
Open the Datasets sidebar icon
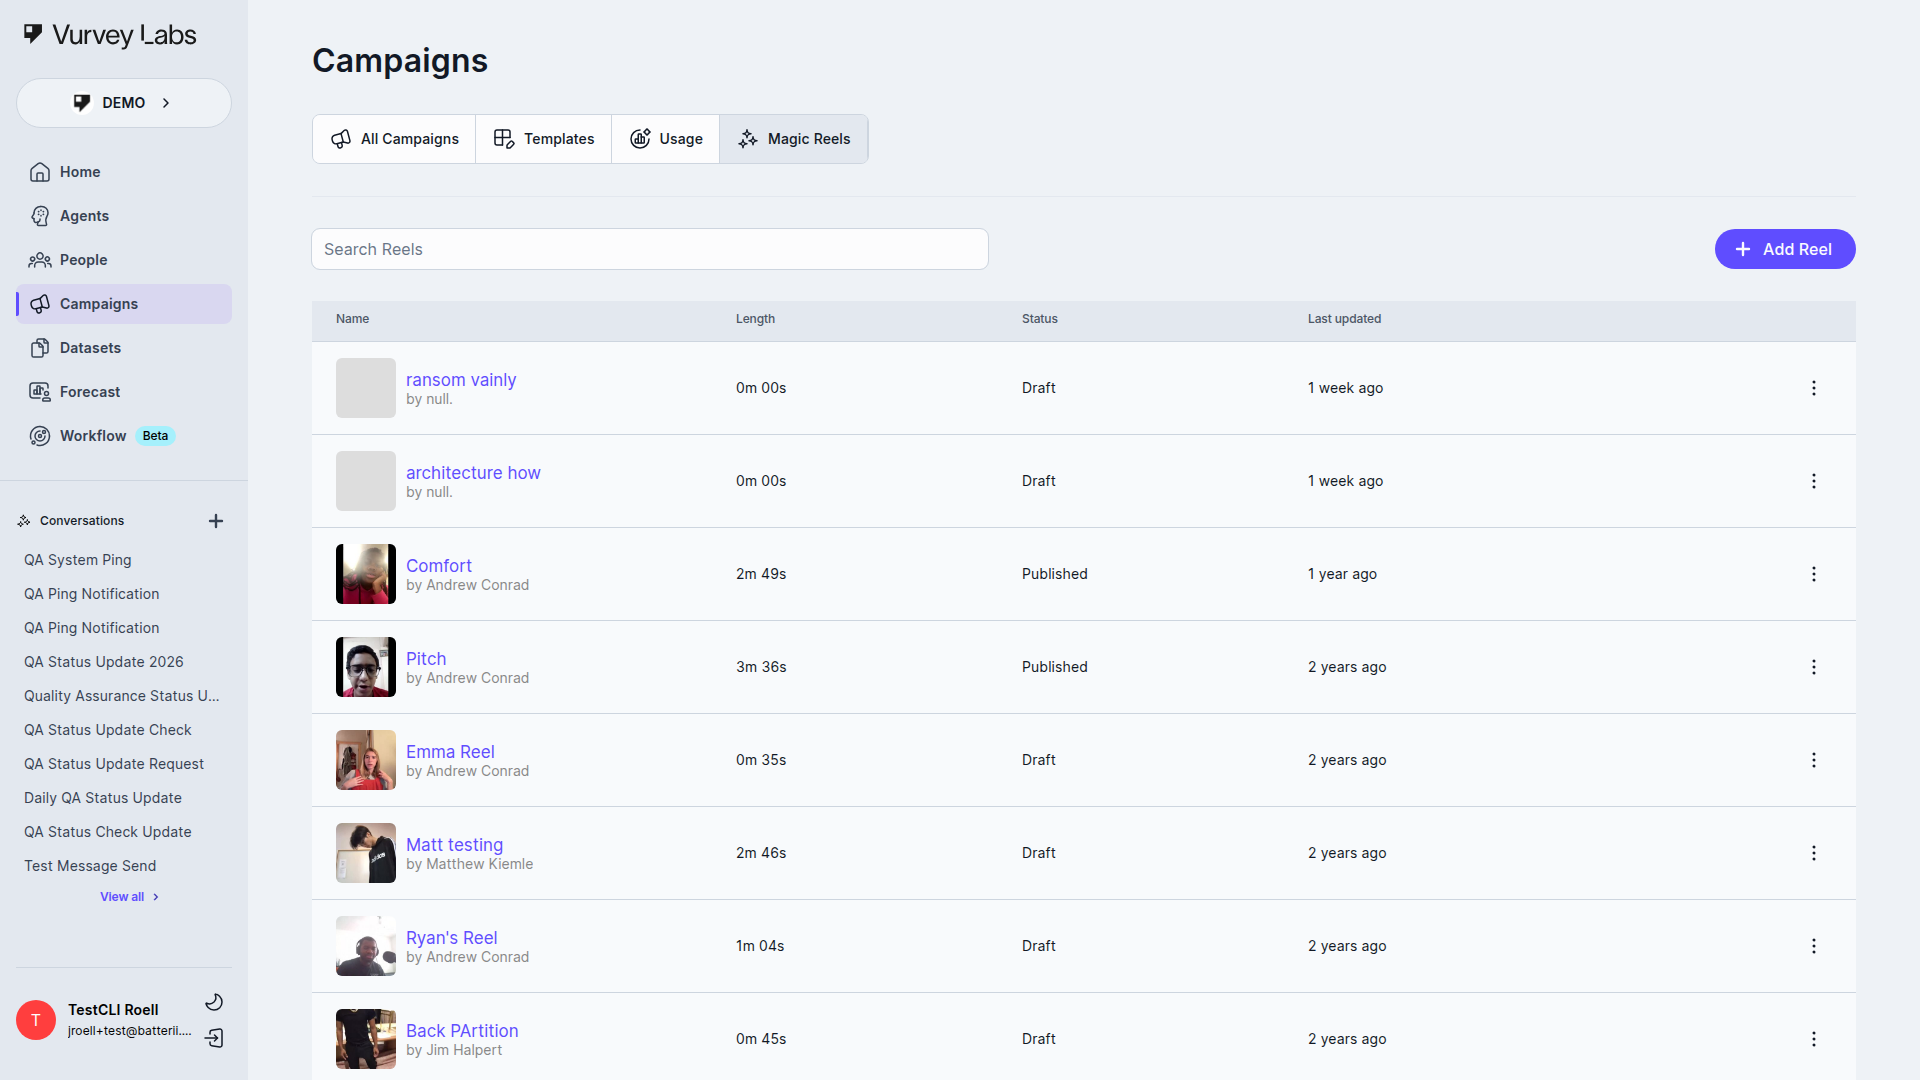click(40, 348)
